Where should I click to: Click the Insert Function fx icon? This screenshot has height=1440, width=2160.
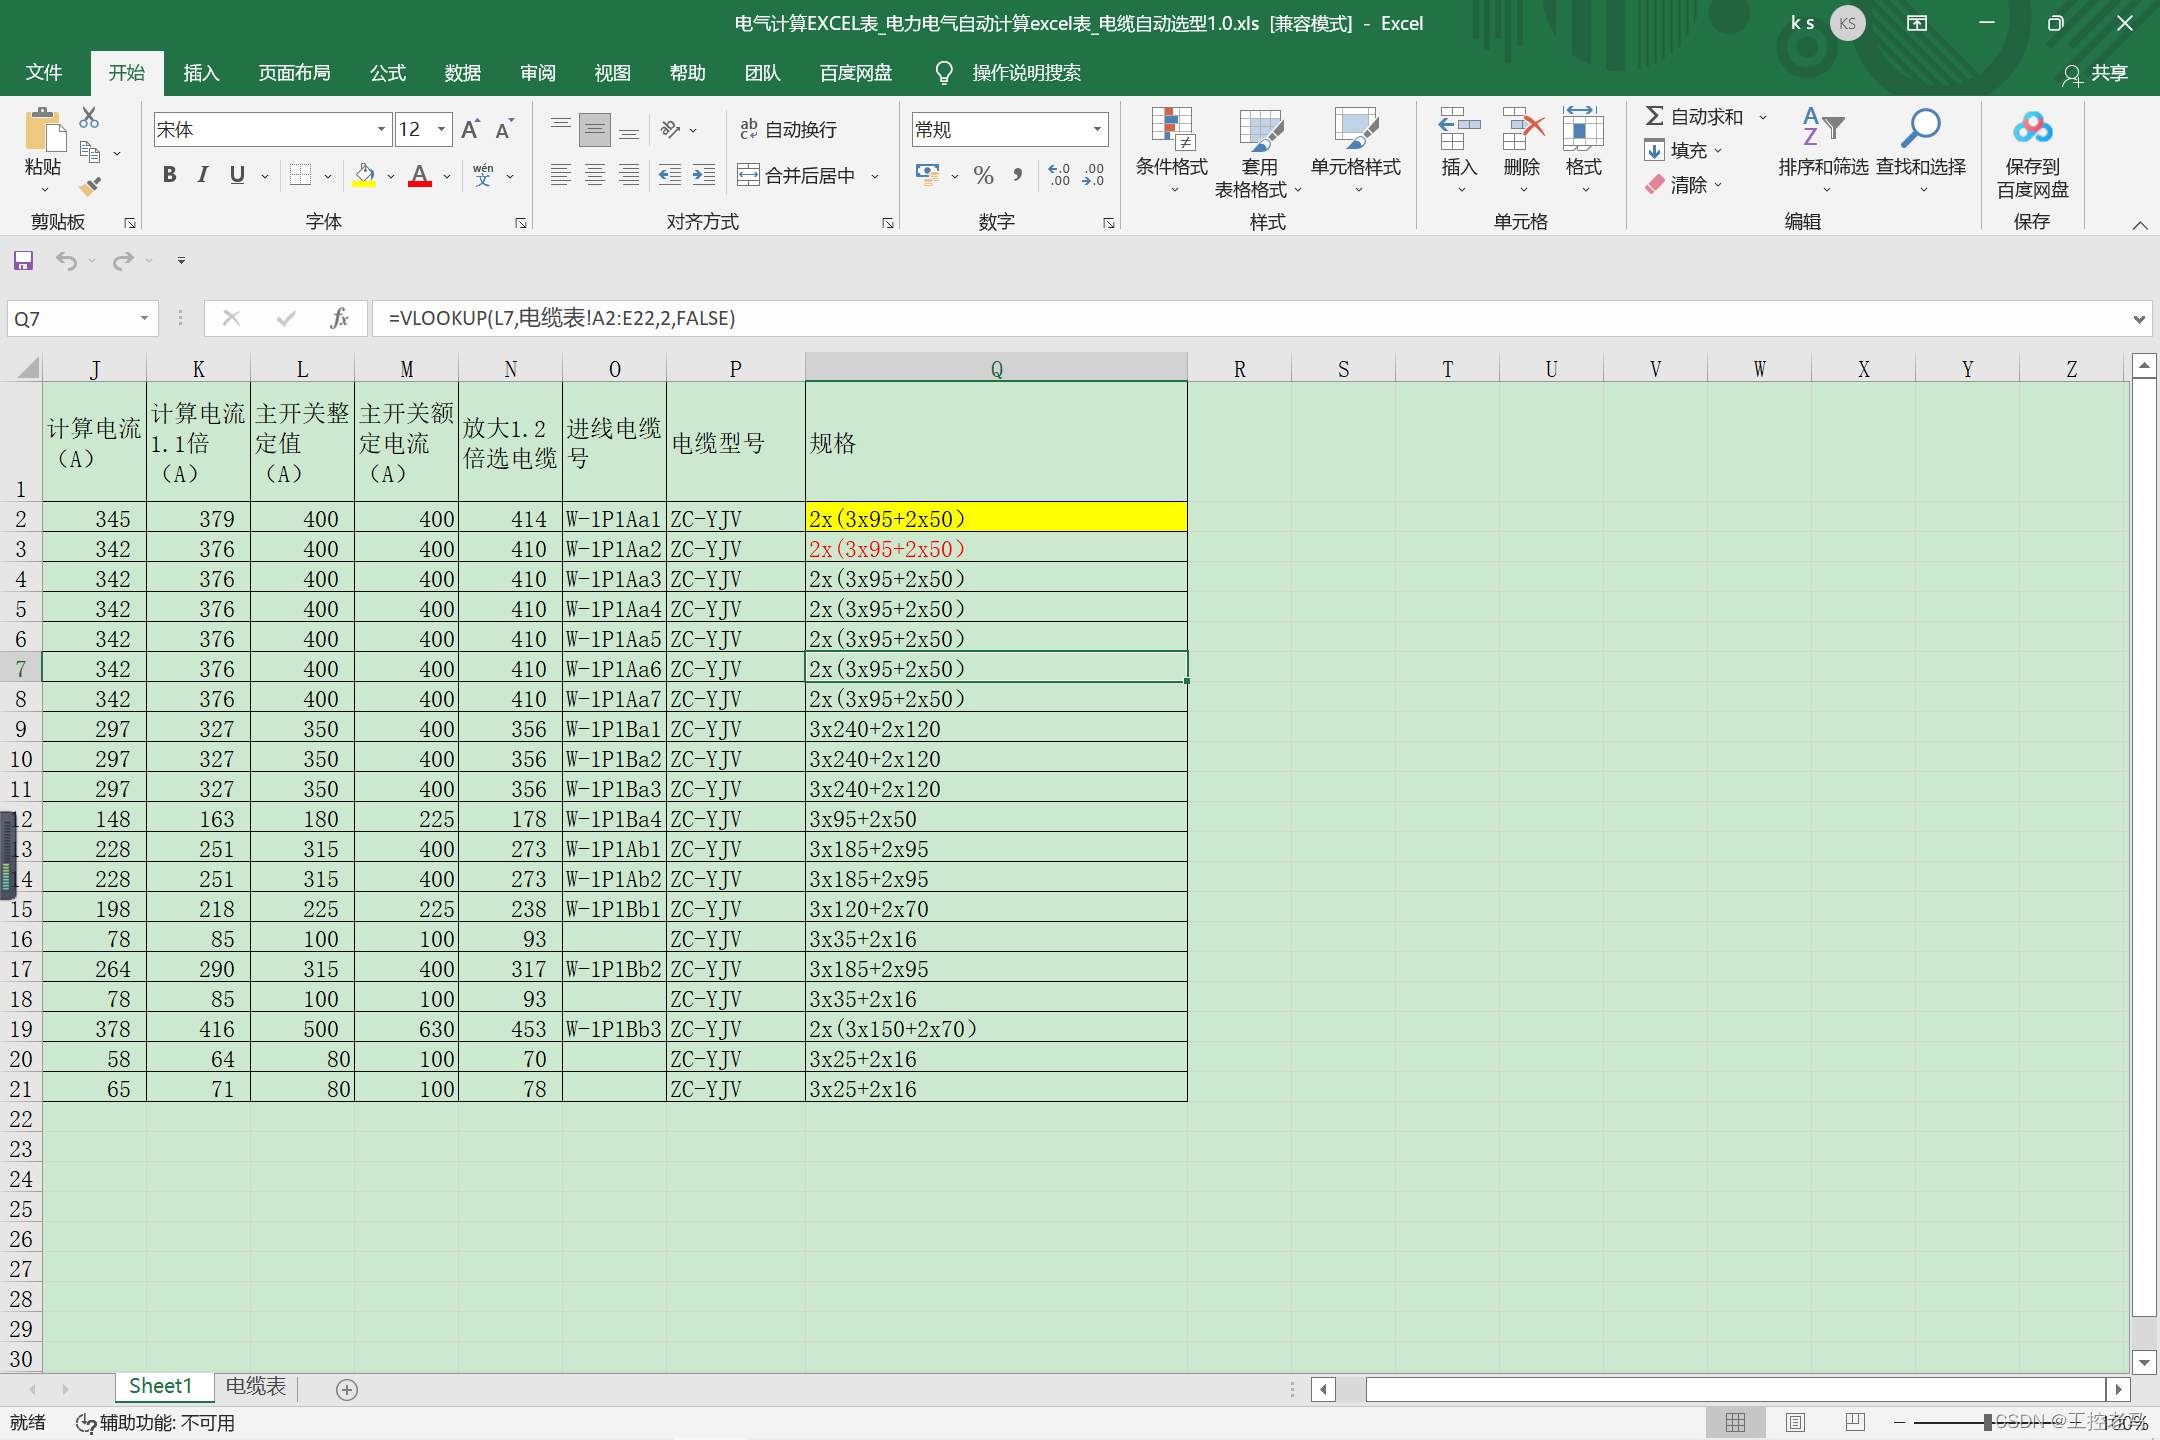click(x=339, y=318)
